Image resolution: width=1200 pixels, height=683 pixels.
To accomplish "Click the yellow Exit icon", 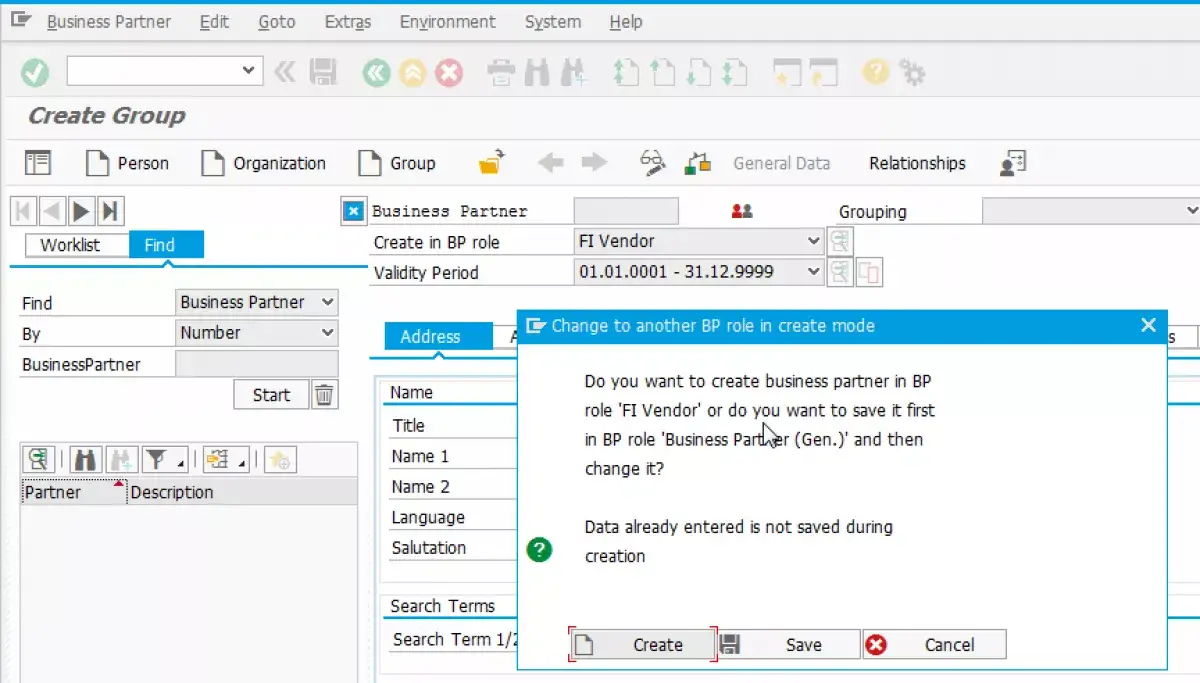I will point(413,72).
